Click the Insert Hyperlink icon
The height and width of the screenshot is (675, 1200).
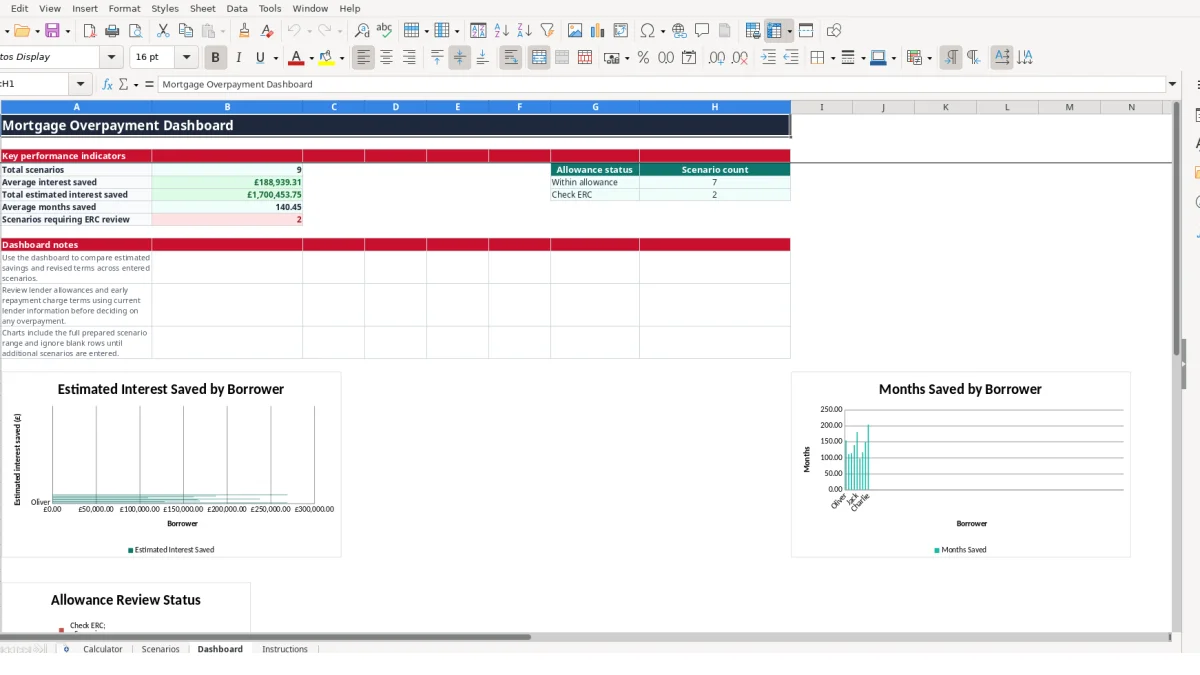point(679,31)
